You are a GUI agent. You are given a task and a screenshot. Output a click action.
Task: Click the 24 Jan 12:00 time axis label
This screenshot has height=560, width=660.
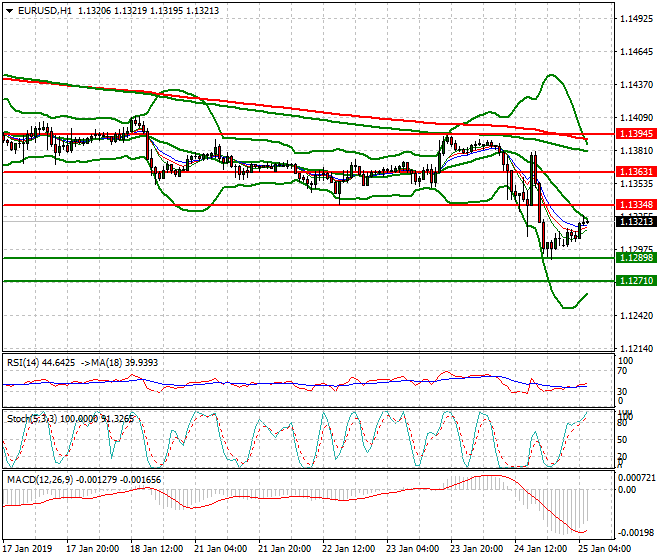pos(540,549)
